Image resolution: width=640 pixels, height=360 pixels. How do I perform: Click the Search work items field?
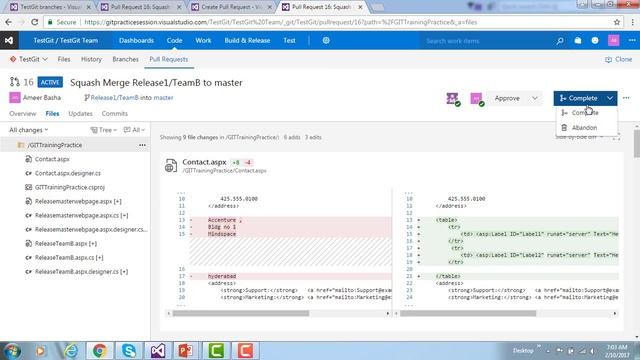click(488, 41)
